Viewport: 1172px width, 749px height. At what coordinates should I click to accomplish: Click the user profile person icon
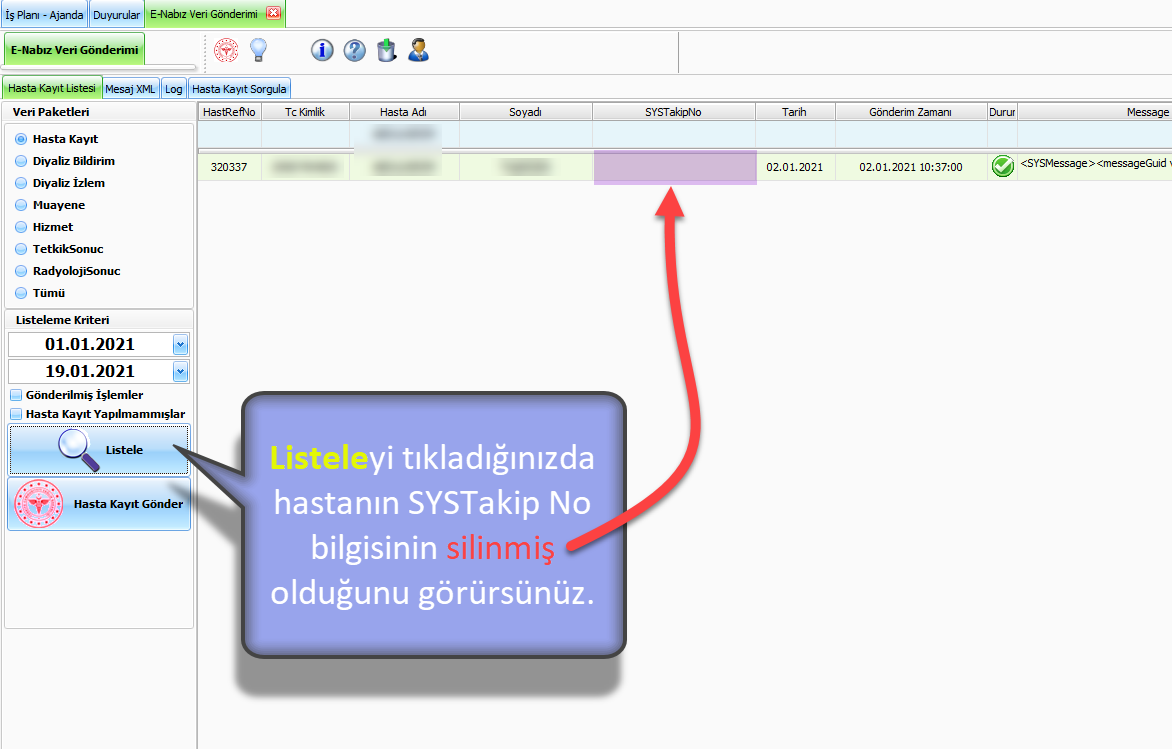click(419, 50)
